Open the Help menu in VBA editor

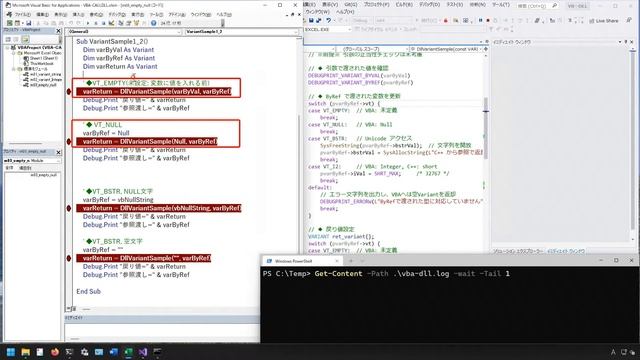point(224,15)
